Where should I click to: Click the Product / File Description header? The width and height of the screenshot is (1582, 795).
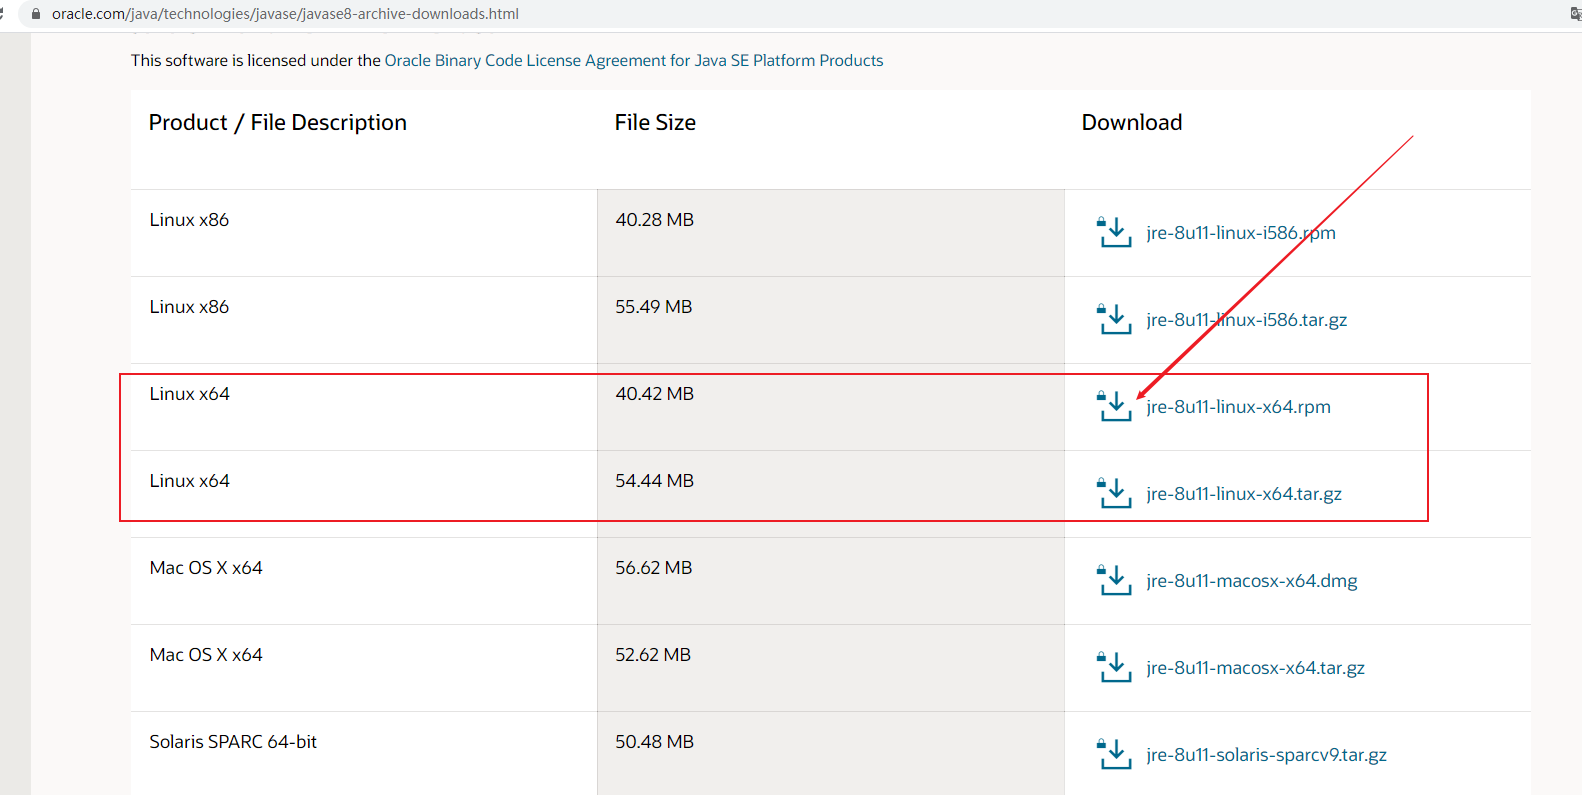tap(278, 123)
